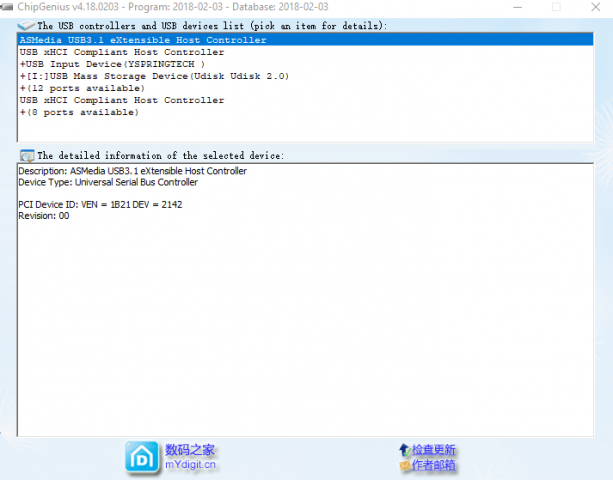Image resolution: width=613 pixels, height=480 pixels.
Task: Click the 检查更新 check update link
Action: tap(434, 450)
